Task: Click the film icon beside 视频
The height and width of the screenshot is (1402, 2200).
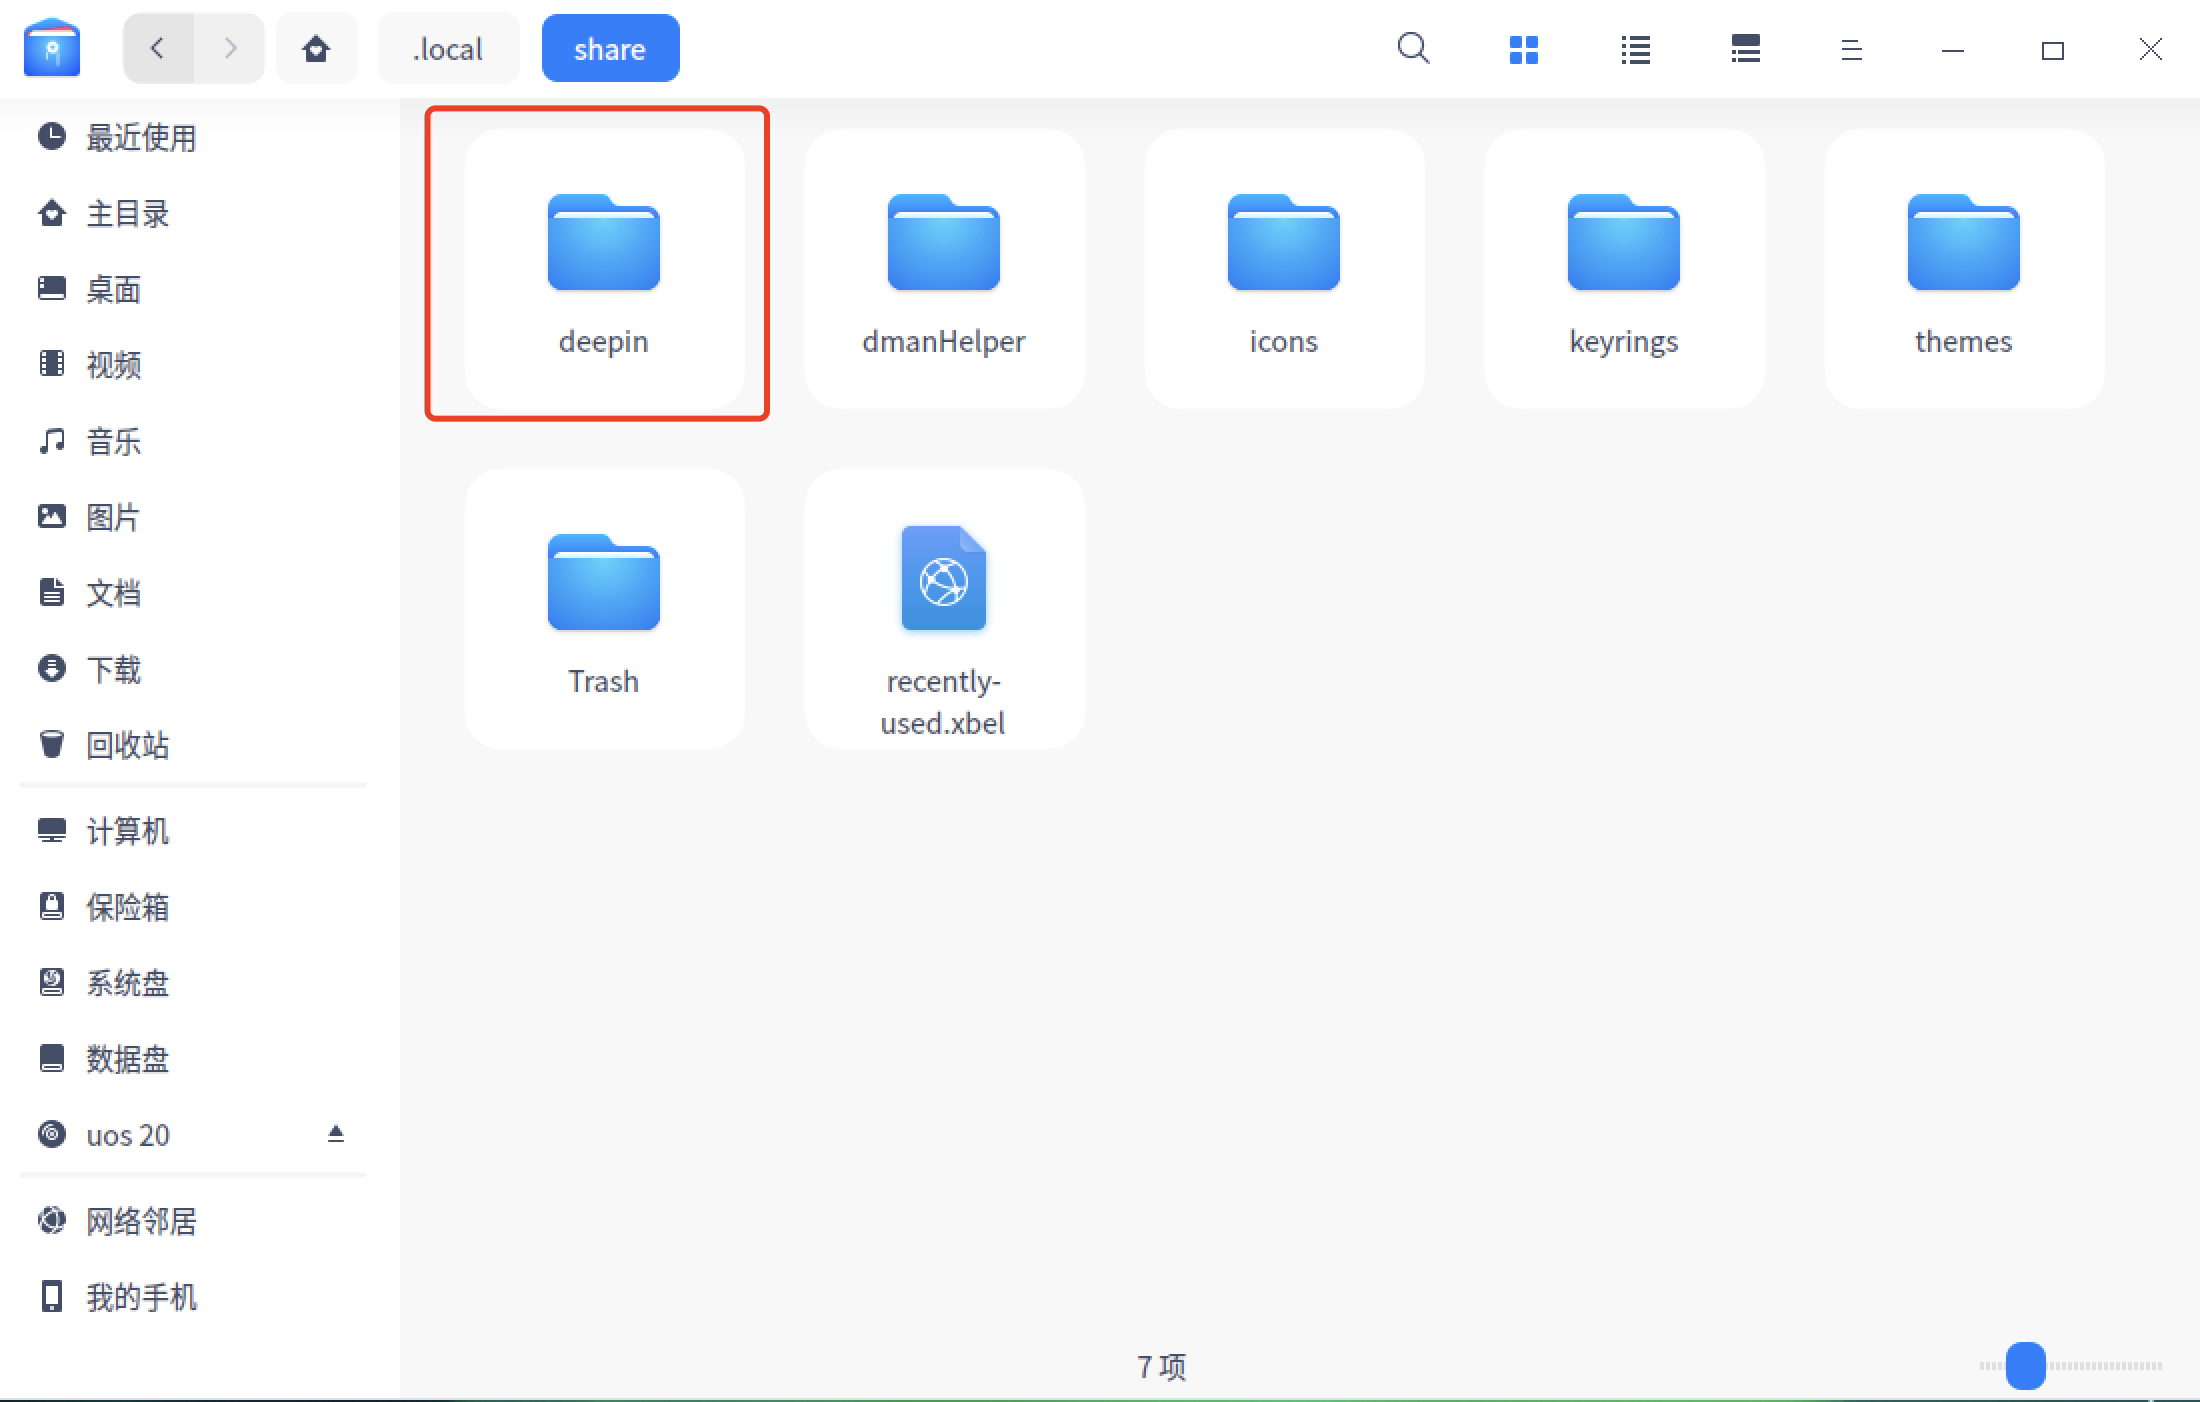Action: [52, 363]
